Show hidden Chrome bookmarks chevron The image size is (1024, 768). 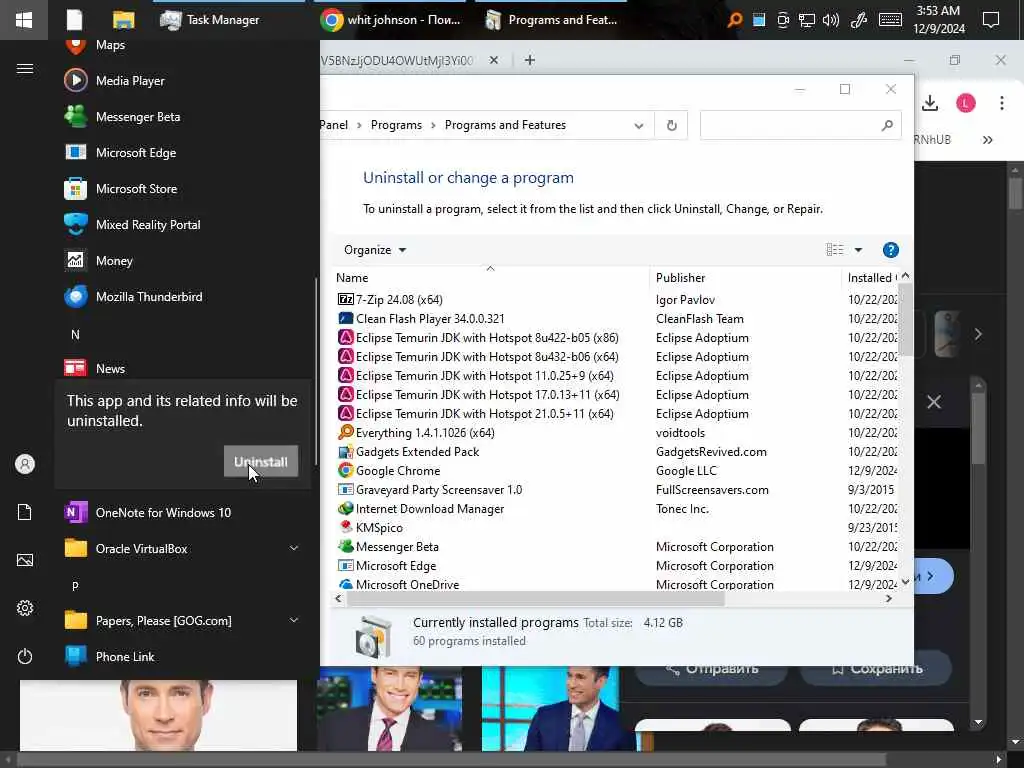click(x=987, y=140)
